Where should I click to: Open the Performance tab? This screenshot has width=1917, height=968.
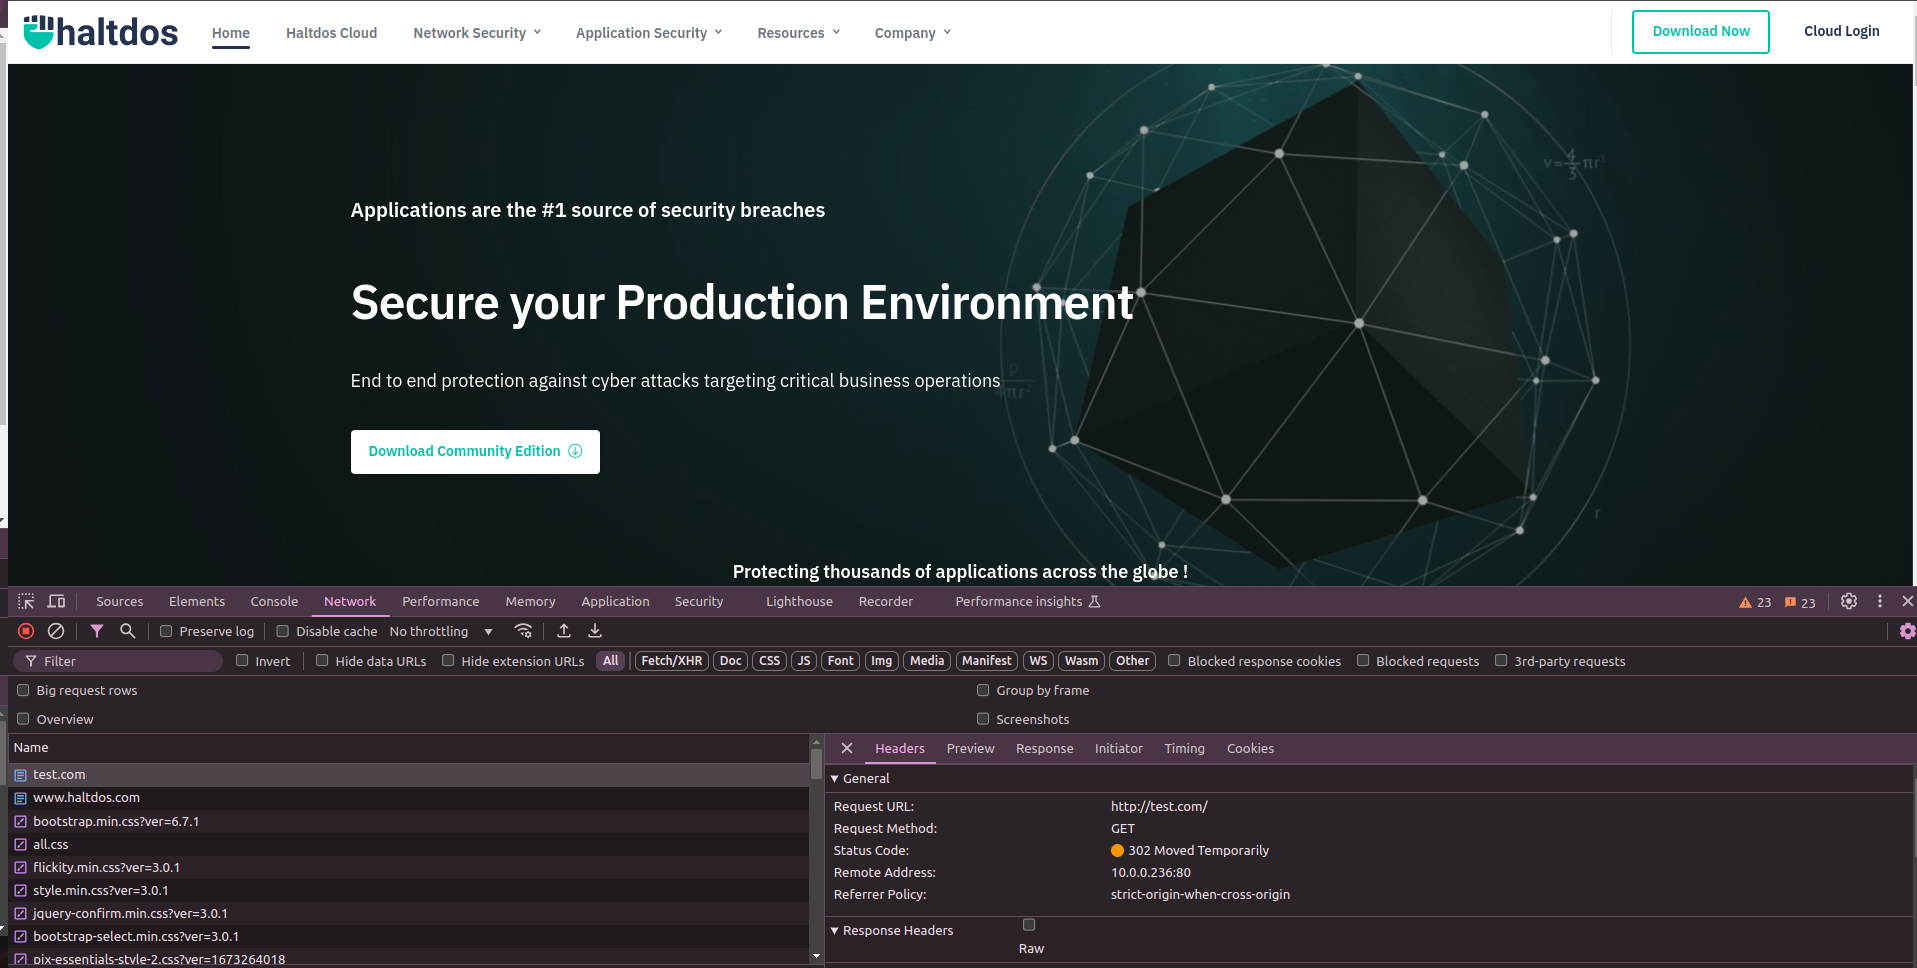(441, 601)
